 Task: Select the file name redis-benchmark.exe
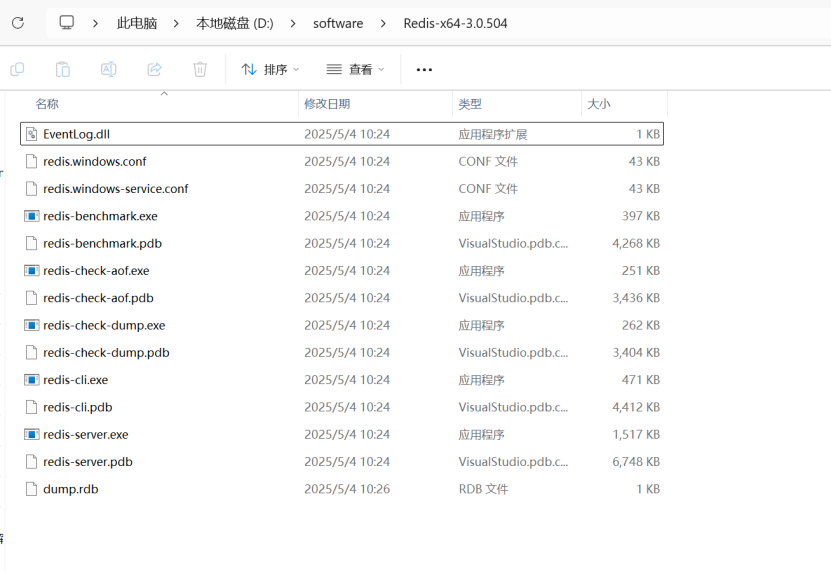click(100, 216)
